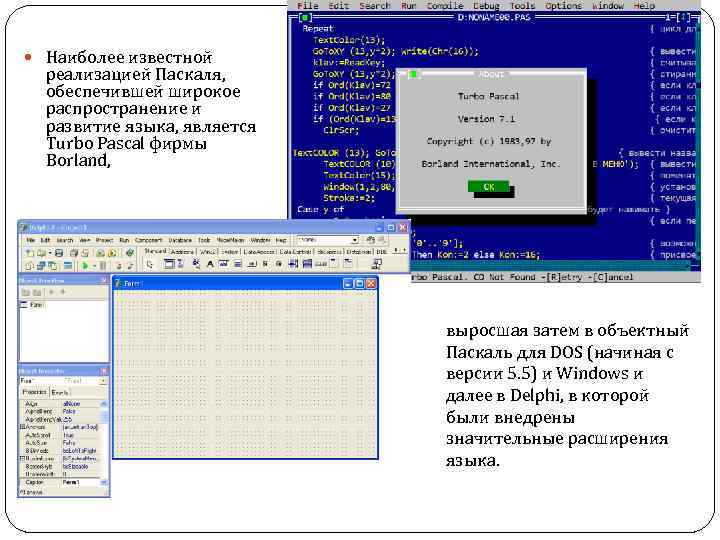Open the Compile menu in Turbo Pascal
Screen dimensions: 720x540
pos(444,6)
